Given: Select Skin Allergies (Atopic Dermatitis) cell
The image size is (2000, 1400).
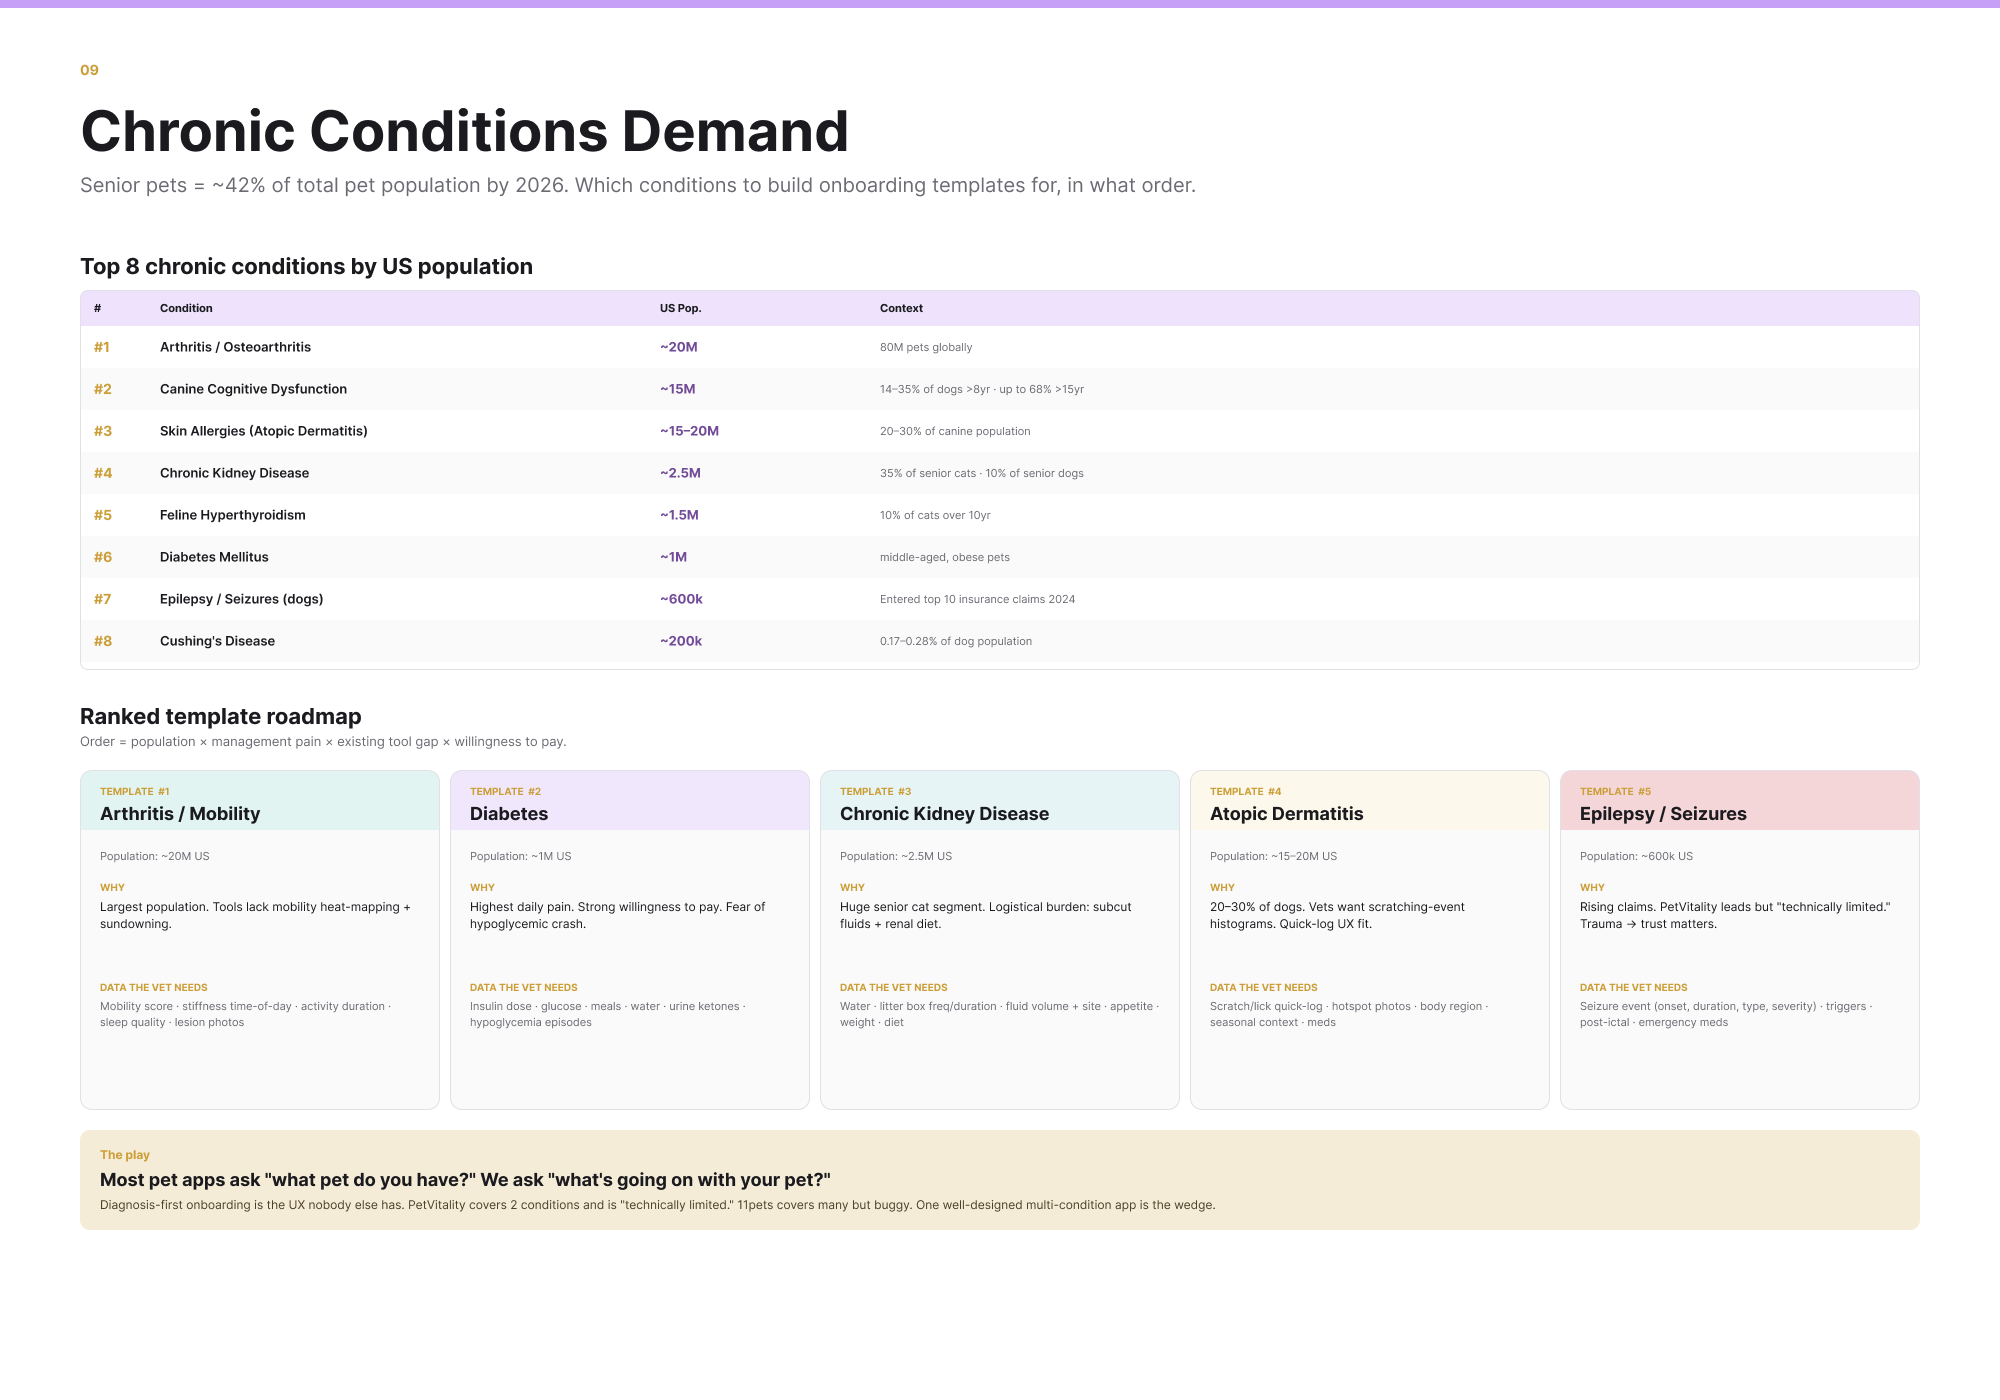Looking at the screenshot, I should tap(264, 431).
